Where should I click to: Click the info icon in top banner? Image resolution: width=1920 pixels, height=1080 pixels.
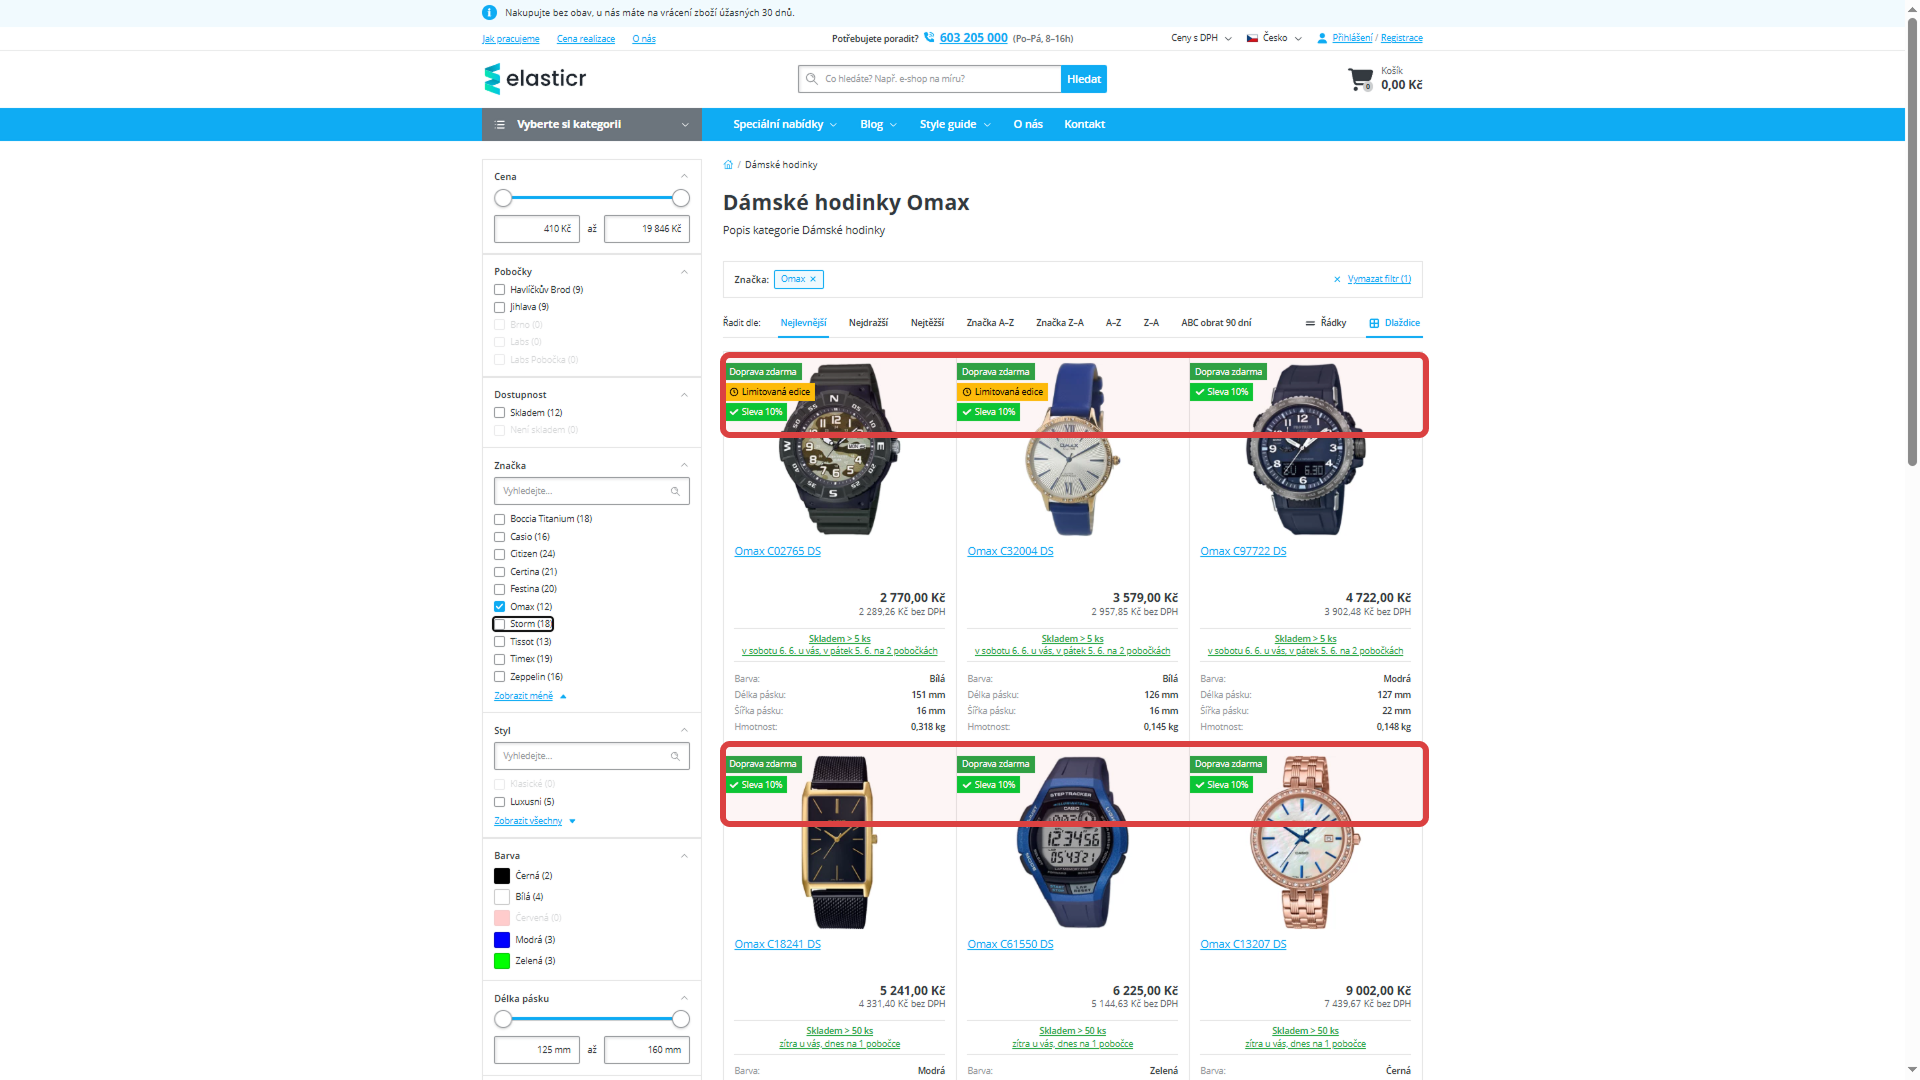[x=489, y=13]
